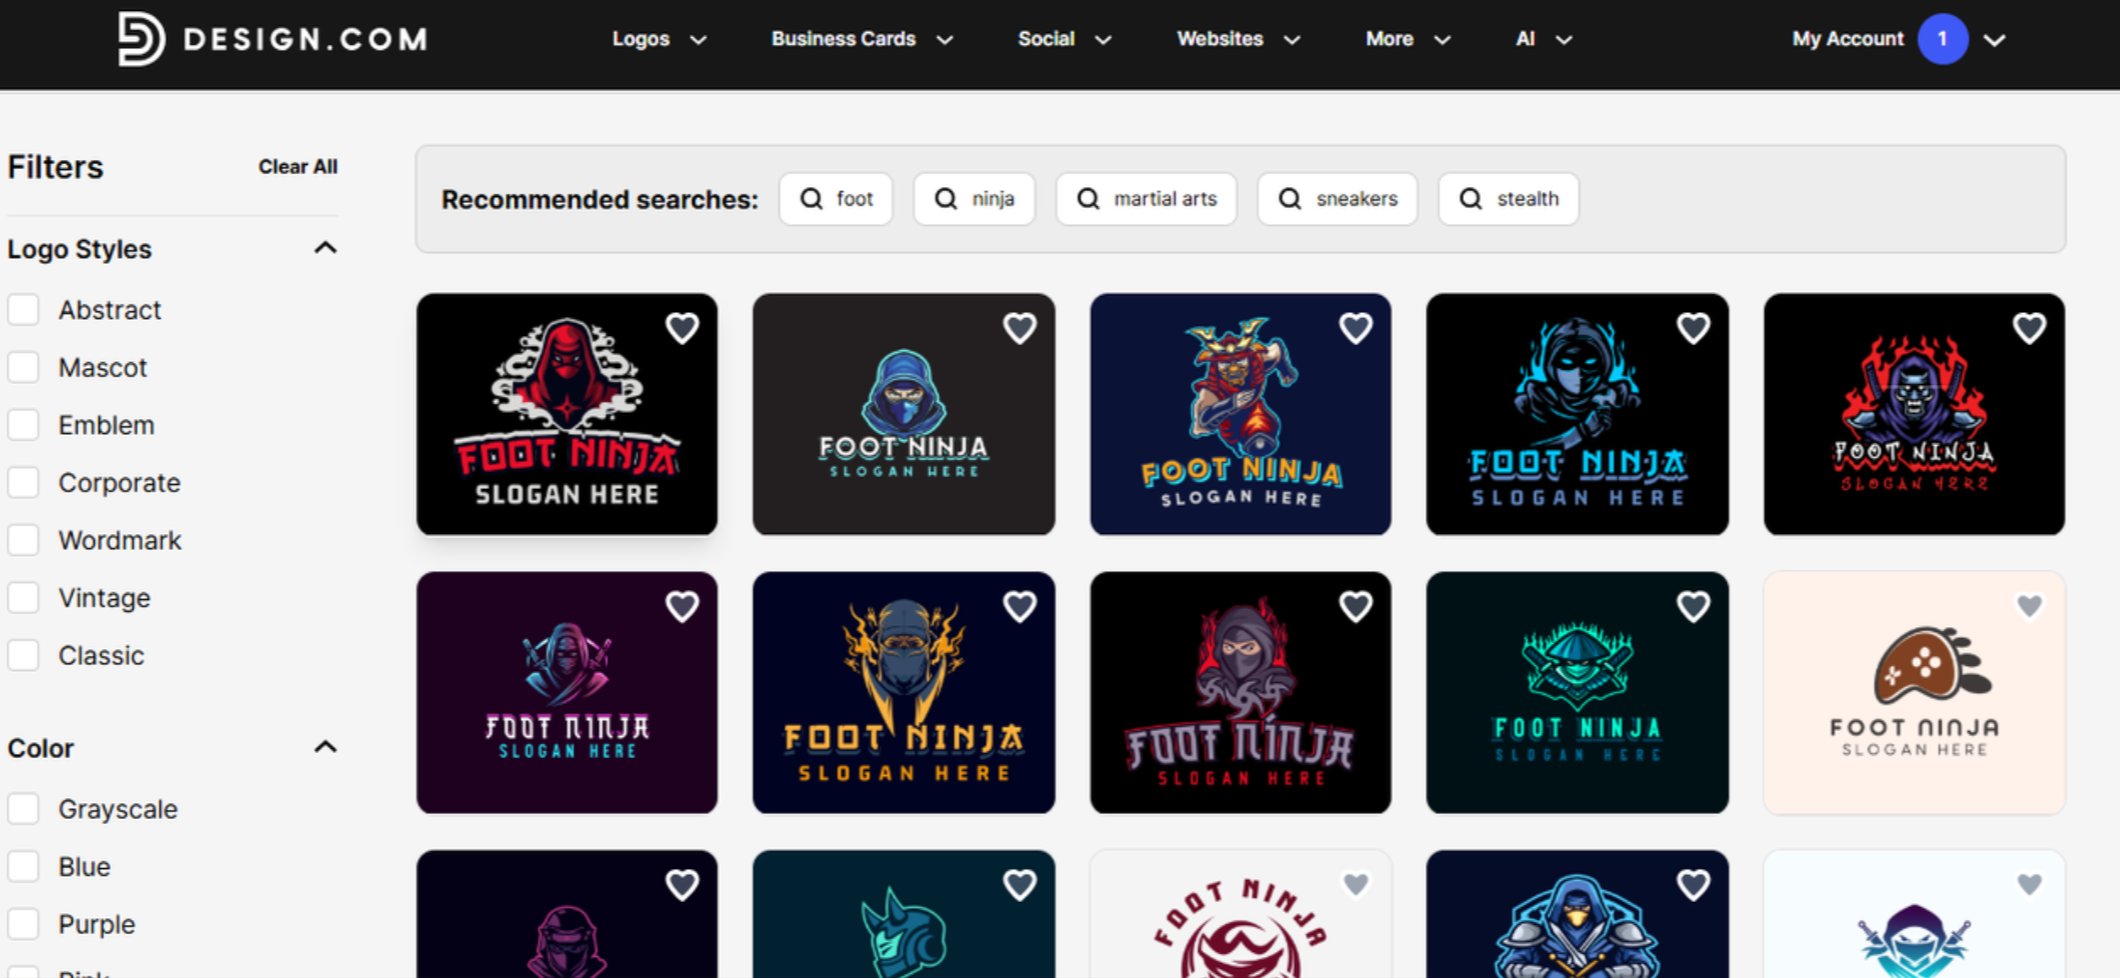
Task: Check the Vintage style checkbox
Action: [24, 597]
